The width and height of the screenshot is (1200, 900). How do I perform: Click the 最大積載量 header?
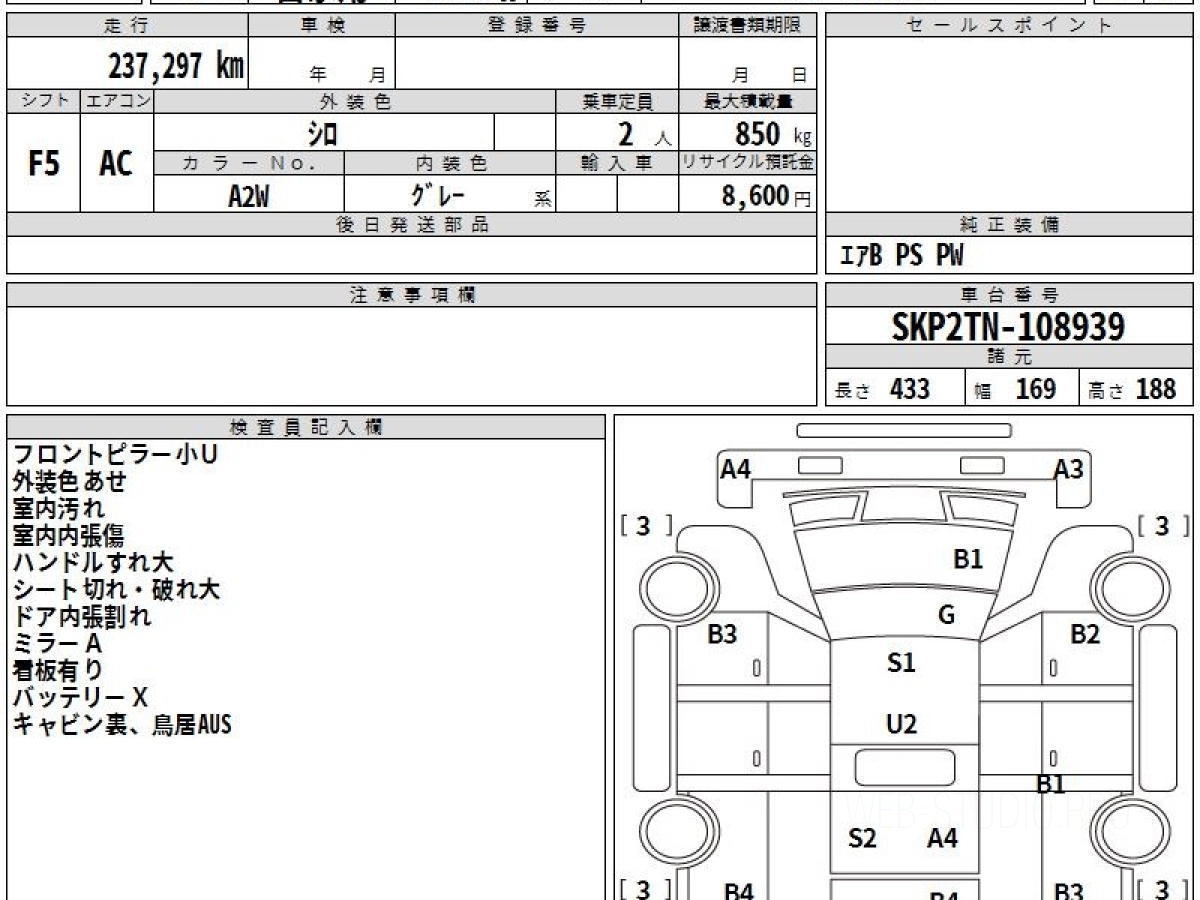(x=748, y=101)
